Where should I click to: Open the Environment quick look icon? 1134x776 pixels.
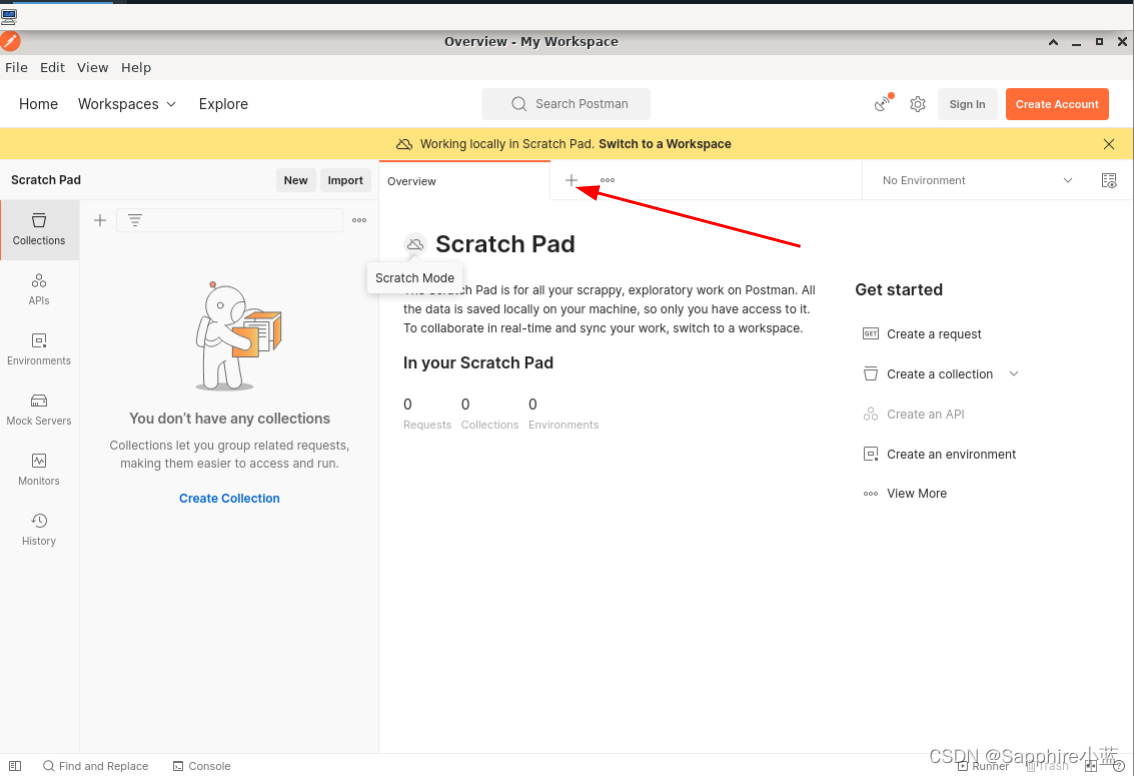tap(1108, 180)
